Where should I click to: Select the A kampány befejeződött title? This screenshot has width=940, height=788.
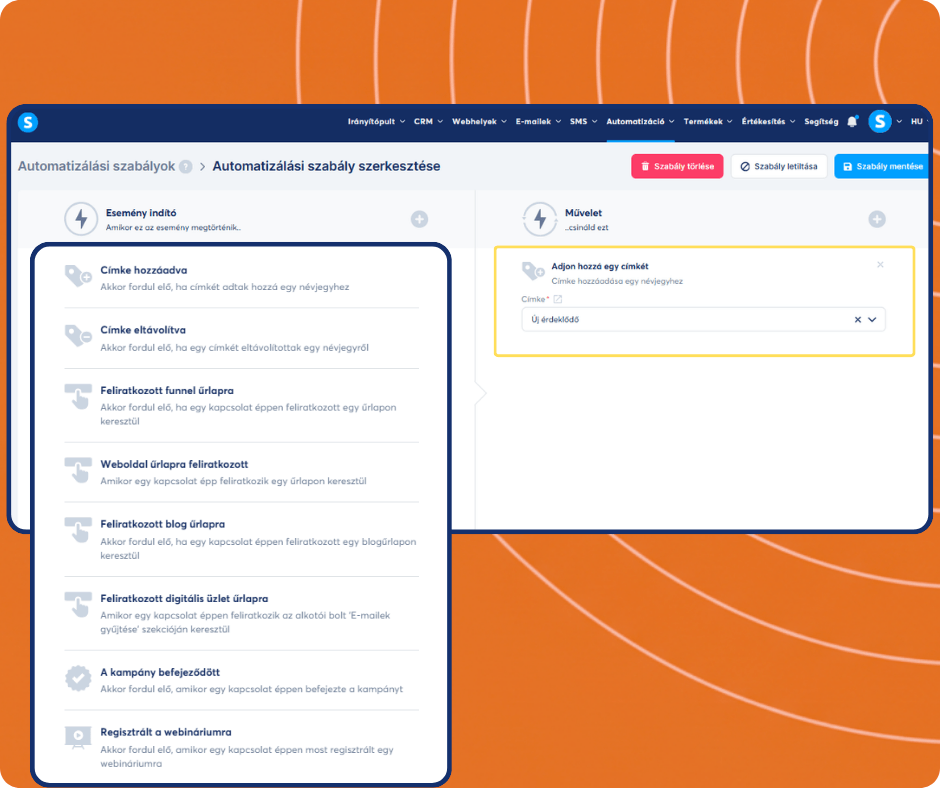pos(160,672)
